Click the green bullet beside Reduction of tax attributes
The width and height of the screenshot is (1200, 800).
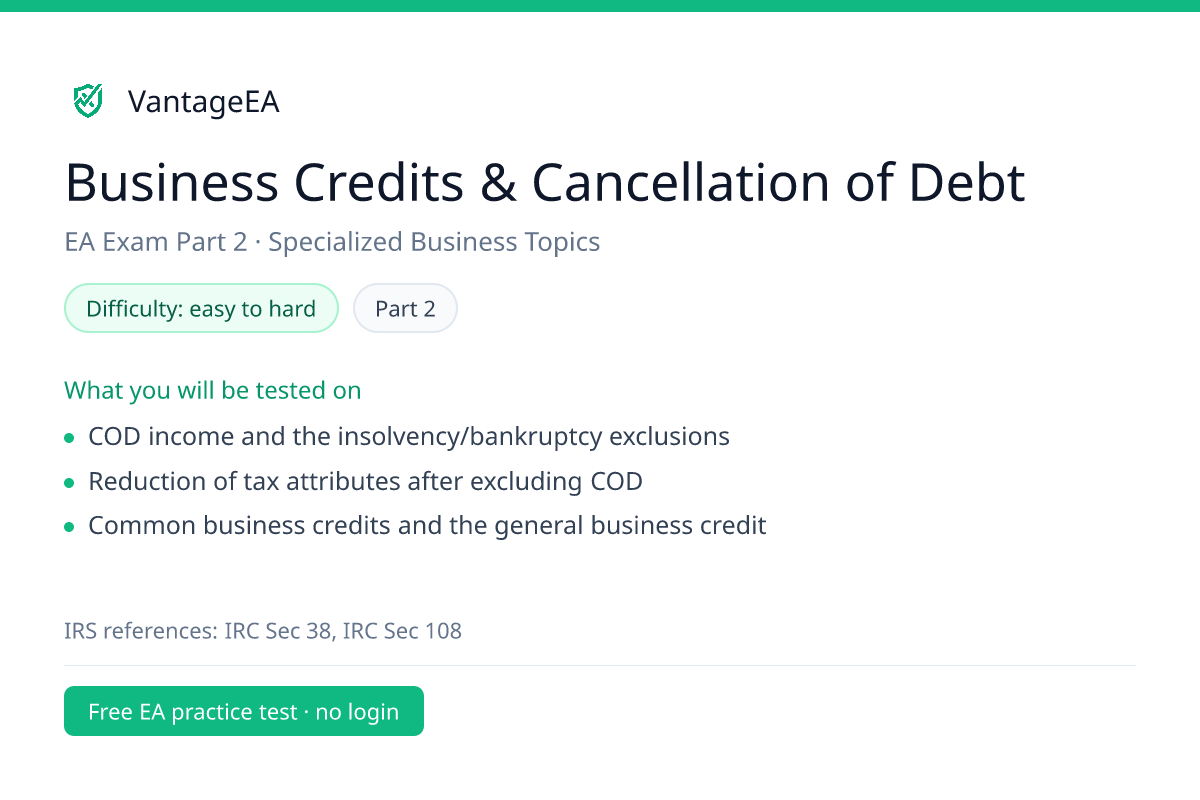[x=69, y=482]
